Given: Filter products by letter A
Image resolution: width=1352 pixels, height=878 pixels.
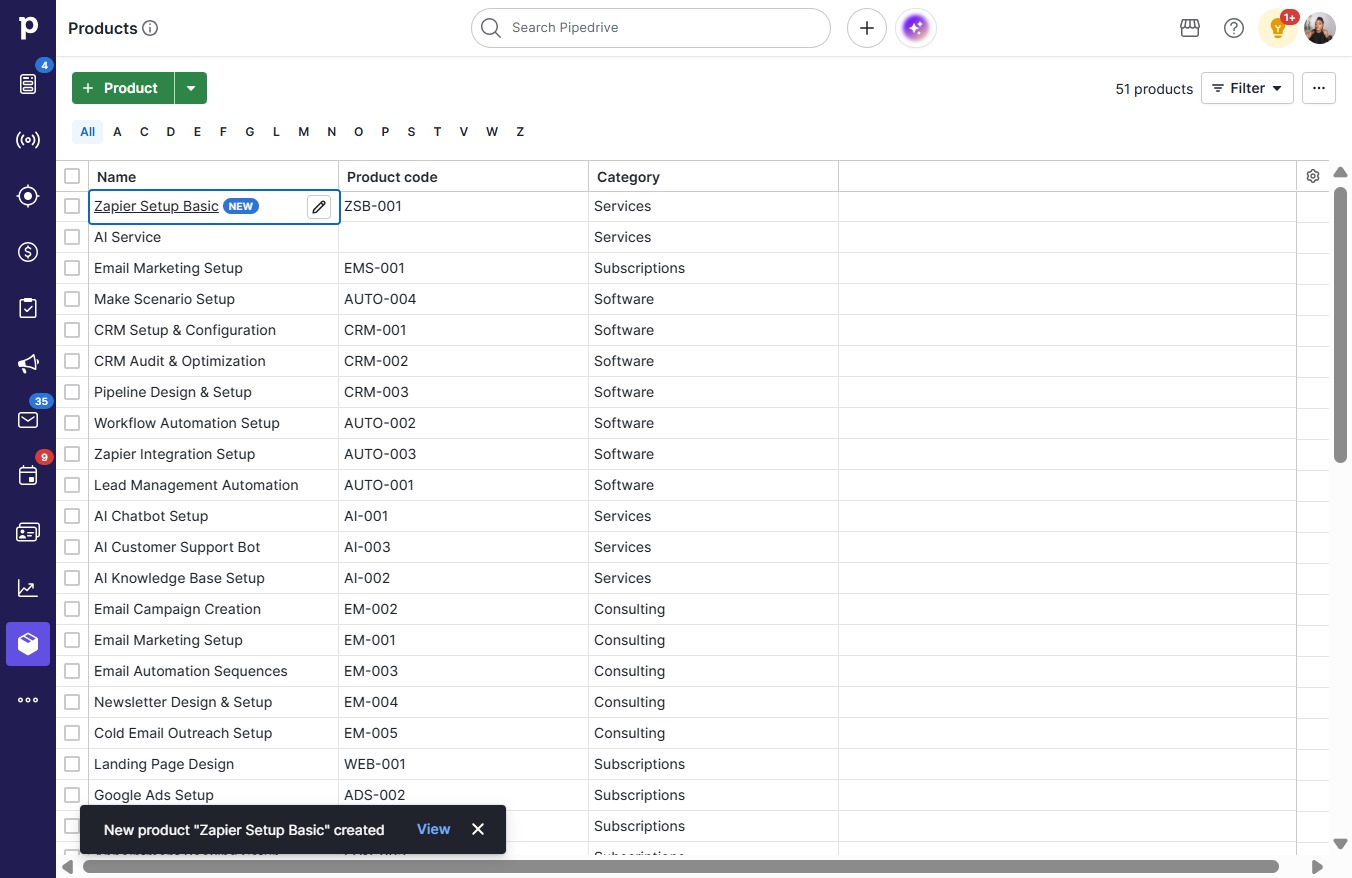Looking at the screenshot, I should pyautogui.click(x=117, y=132).
